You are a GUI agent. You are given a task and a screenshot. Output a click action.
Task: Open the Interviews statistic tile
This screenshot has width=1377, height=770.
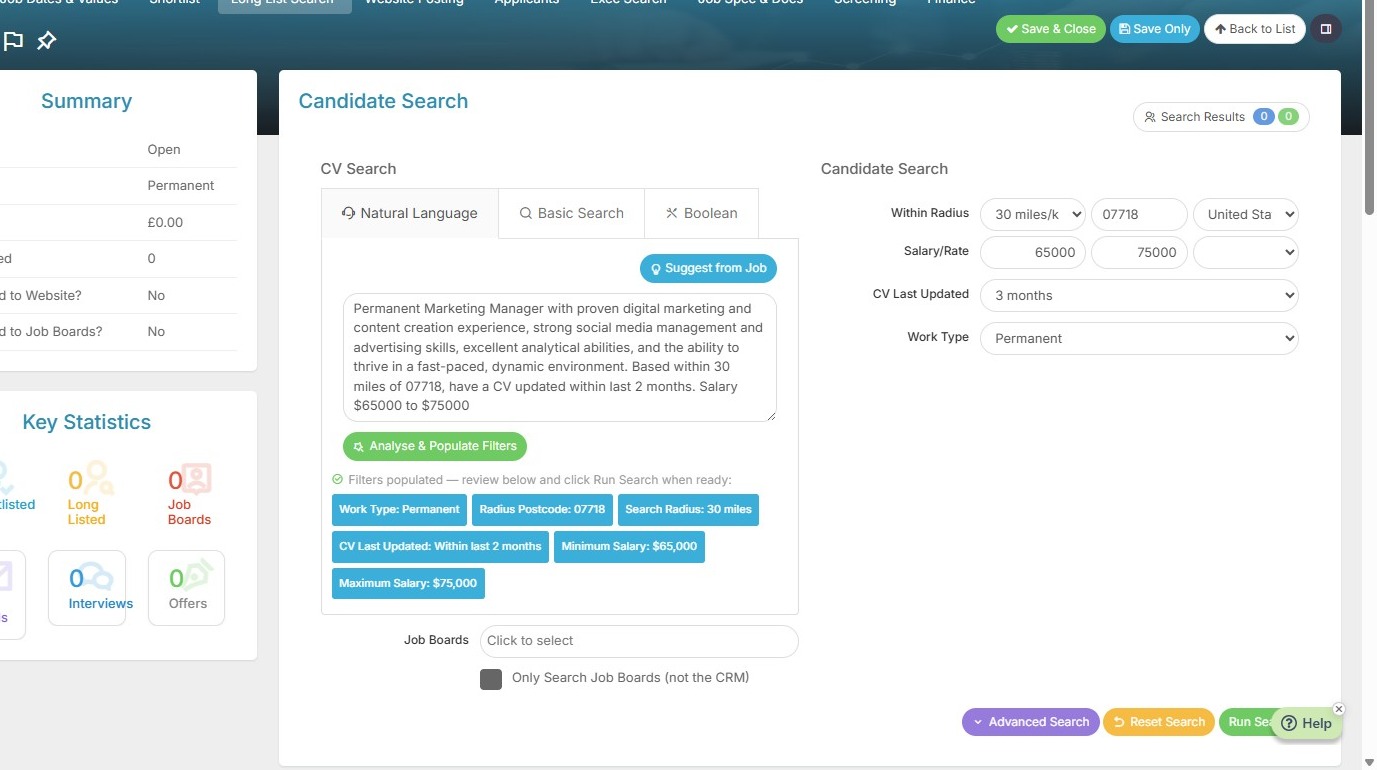87,588
